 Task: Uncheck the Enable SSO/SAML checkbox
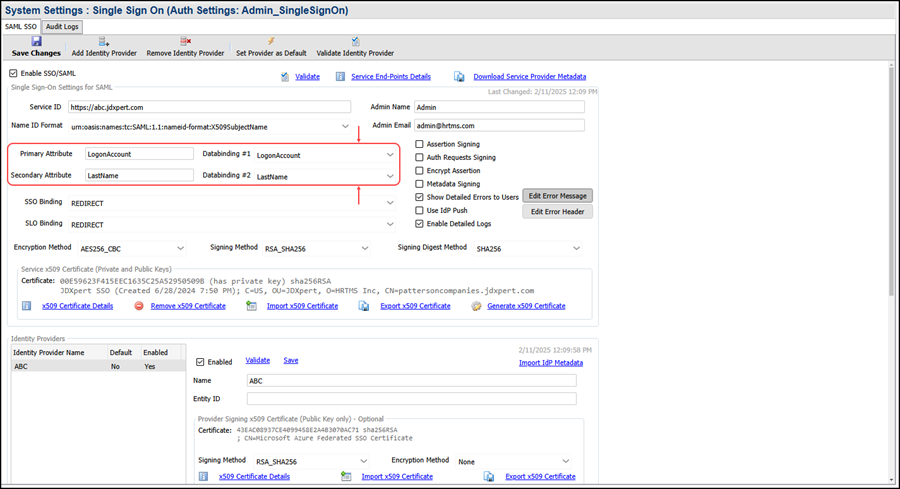[x=13, y=73]
